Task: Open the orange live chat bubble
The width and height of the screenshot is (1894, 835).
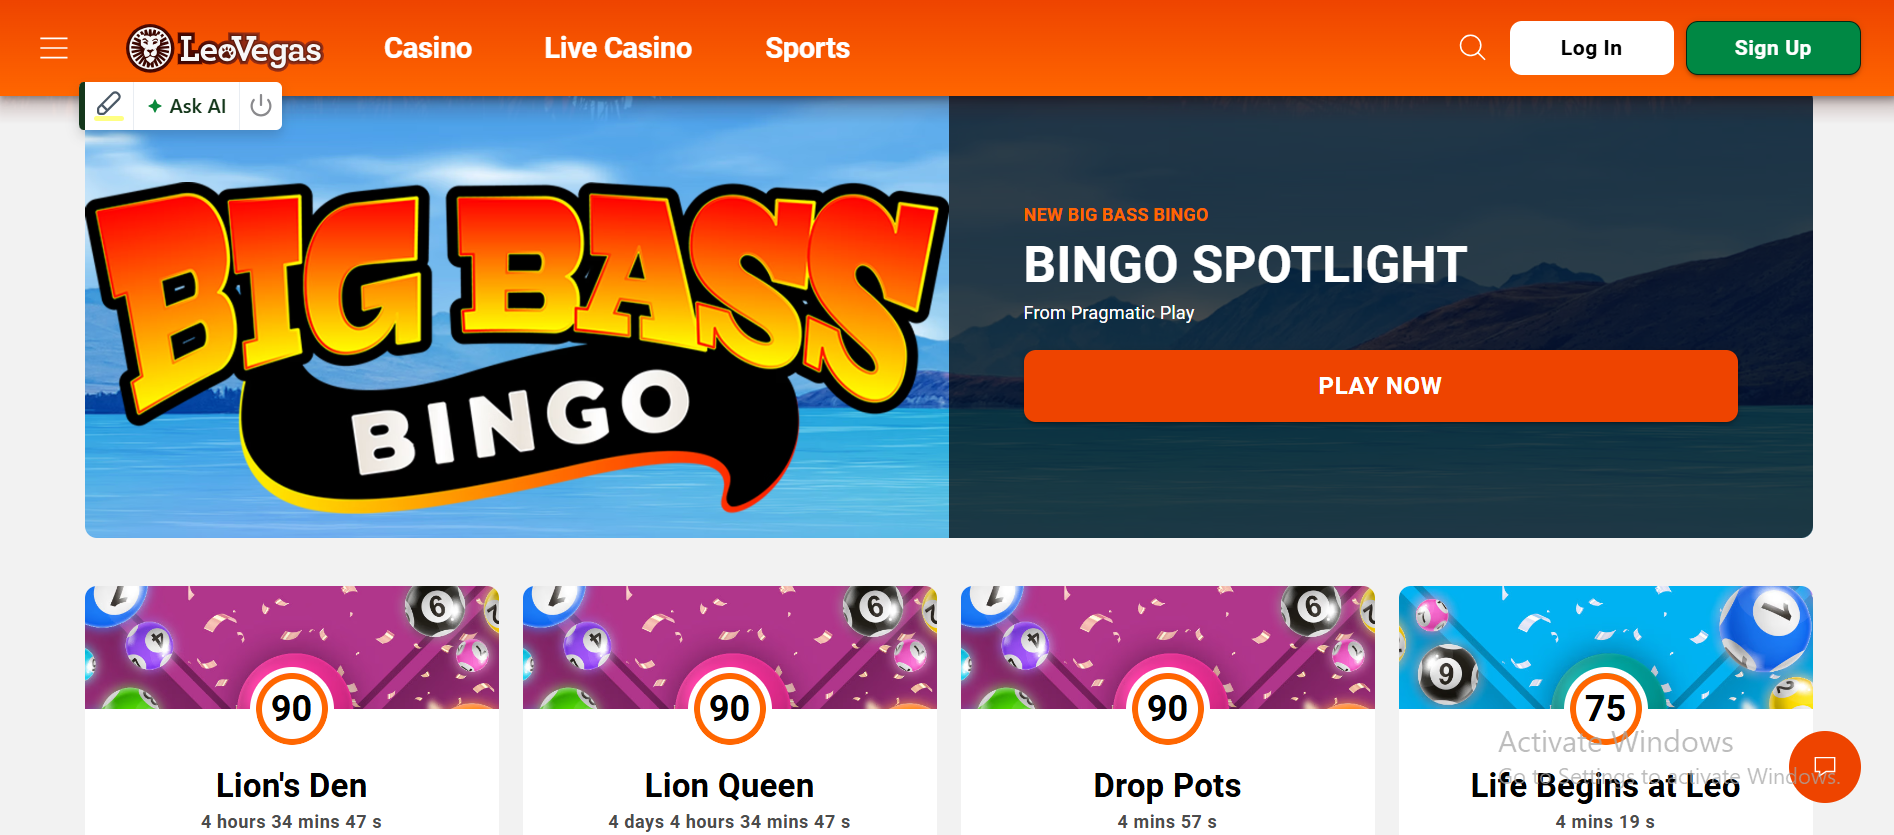Action: [x=1825, y=767]
